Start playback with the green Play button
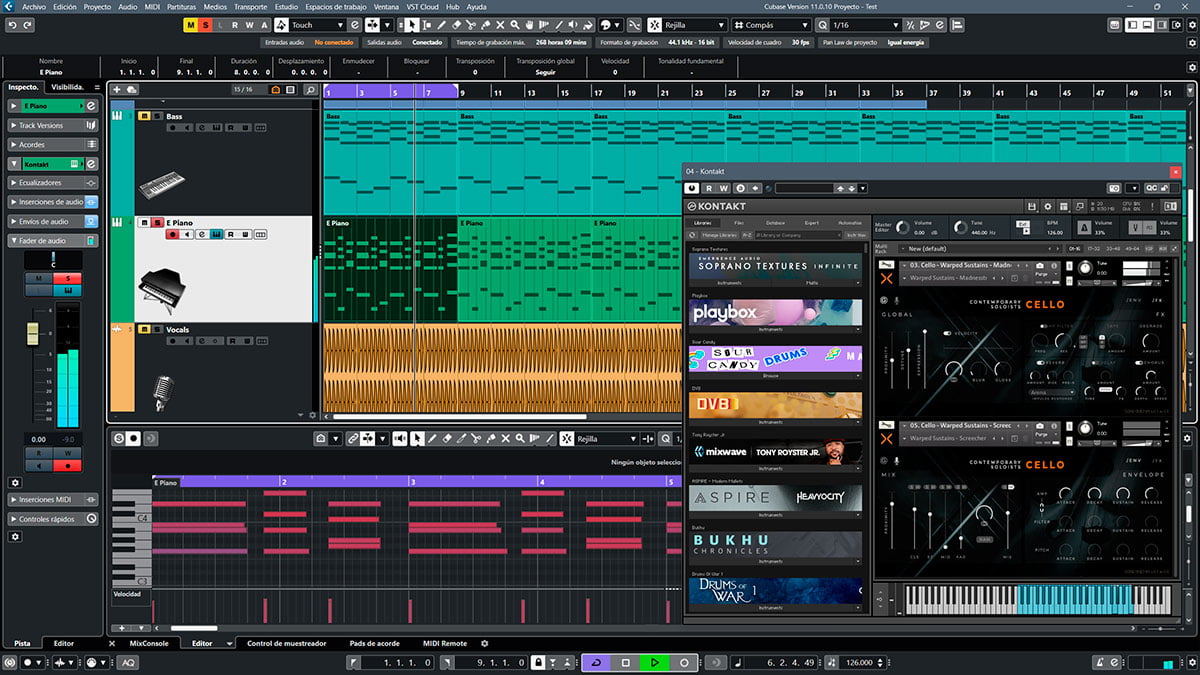 [655, 662]
